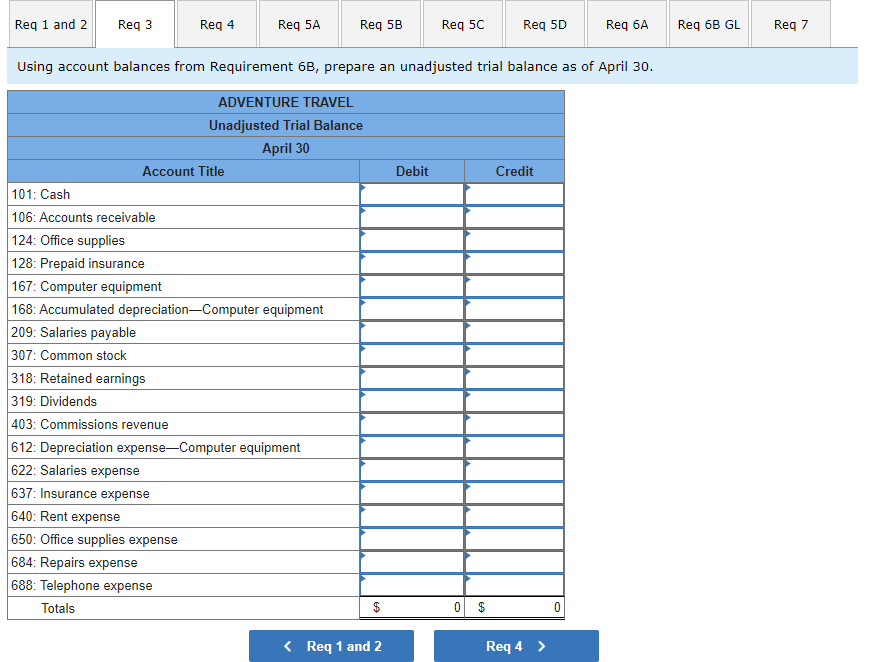Click the '319: Dividends' account label

click(54, 402)
